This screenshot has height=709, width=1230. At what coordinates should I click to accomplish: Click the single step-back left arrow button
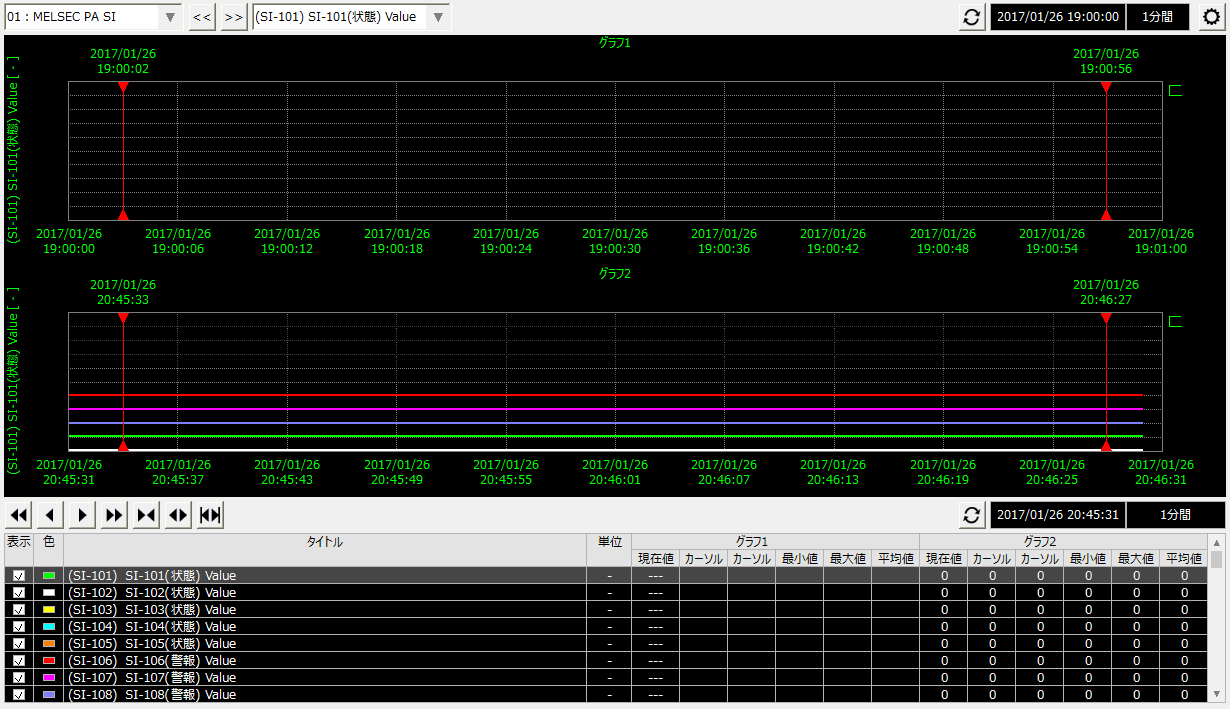[51, 515]
